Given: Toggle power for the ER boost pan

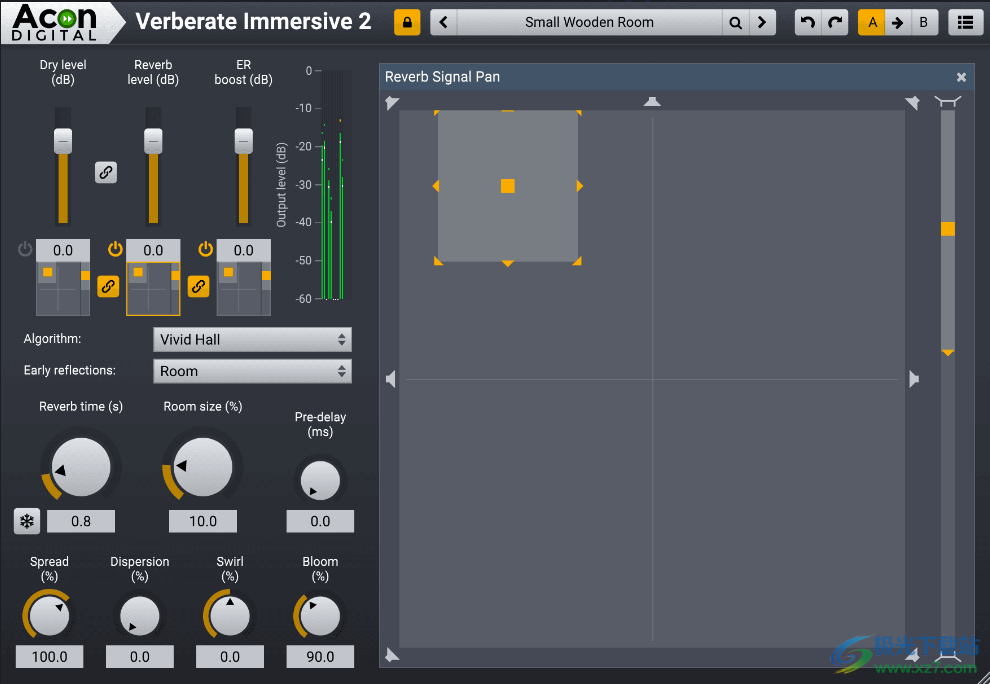Looking at the screenshot, I should [x=205, y=249].
